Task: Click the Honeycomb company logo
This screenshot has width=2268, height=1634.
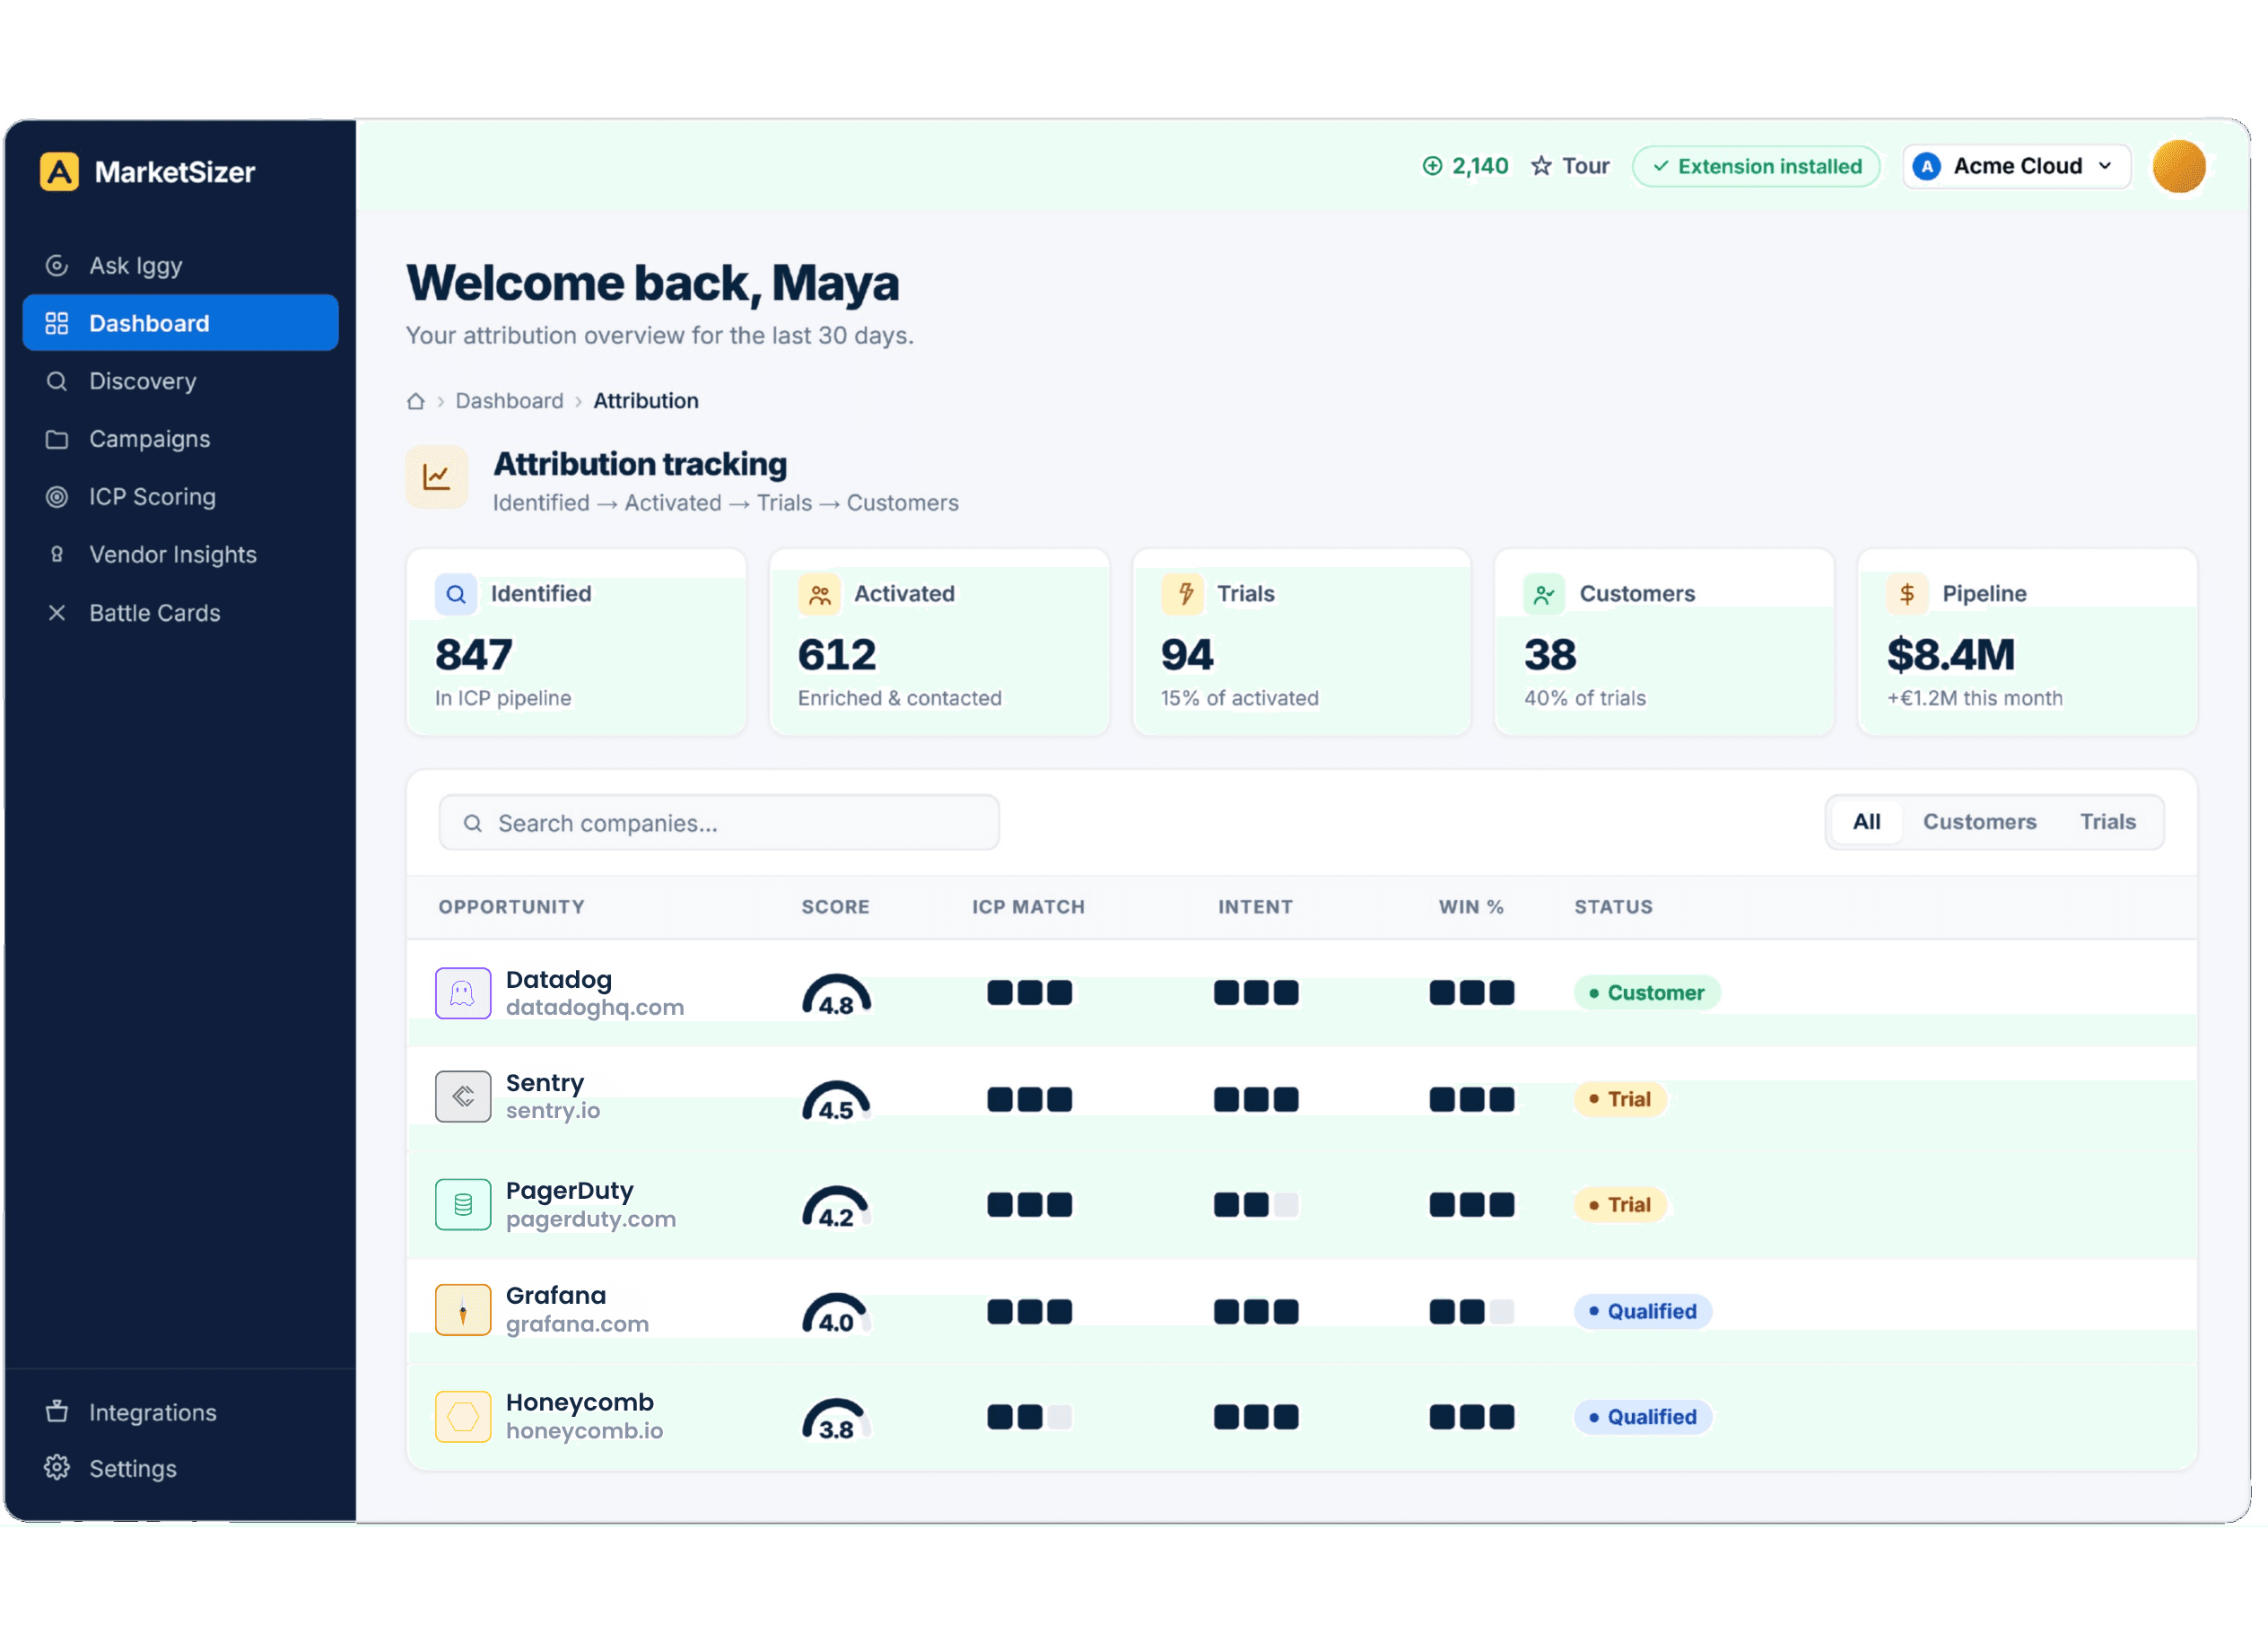Action: click(463, 1417)
